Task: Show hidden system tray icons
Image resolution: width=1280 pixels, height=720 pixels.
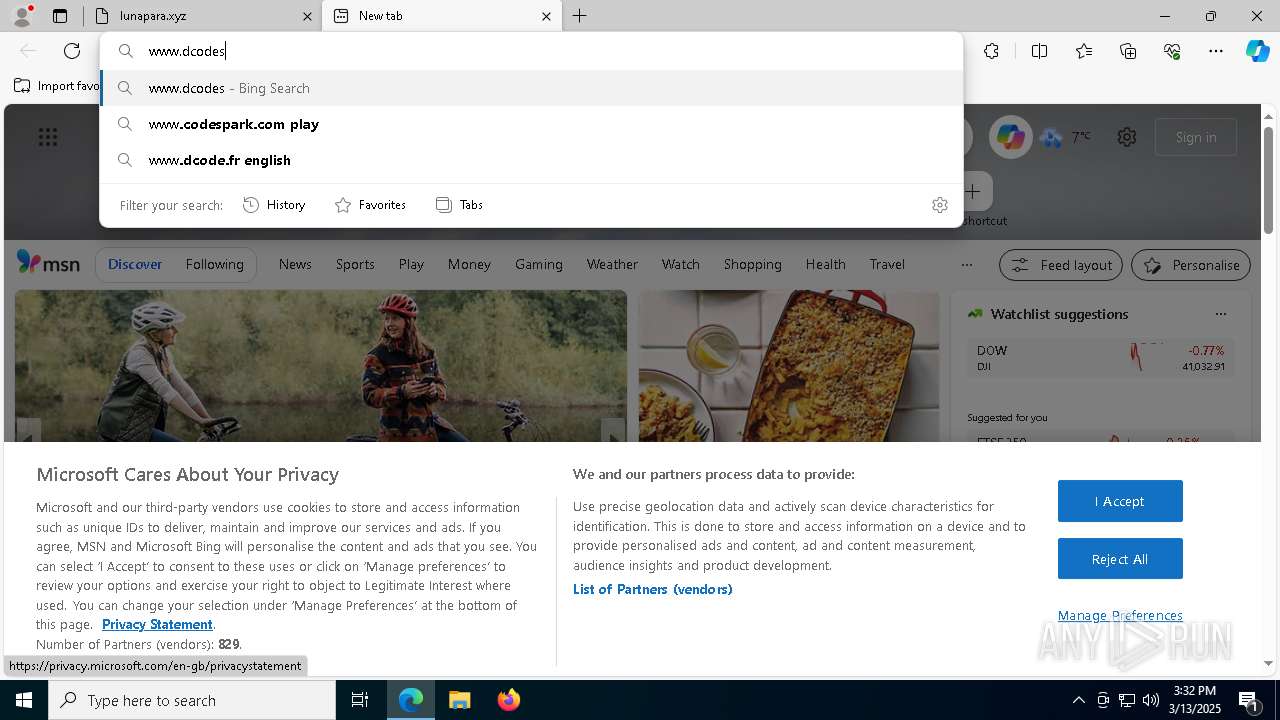Action: tap(1078, 700)
